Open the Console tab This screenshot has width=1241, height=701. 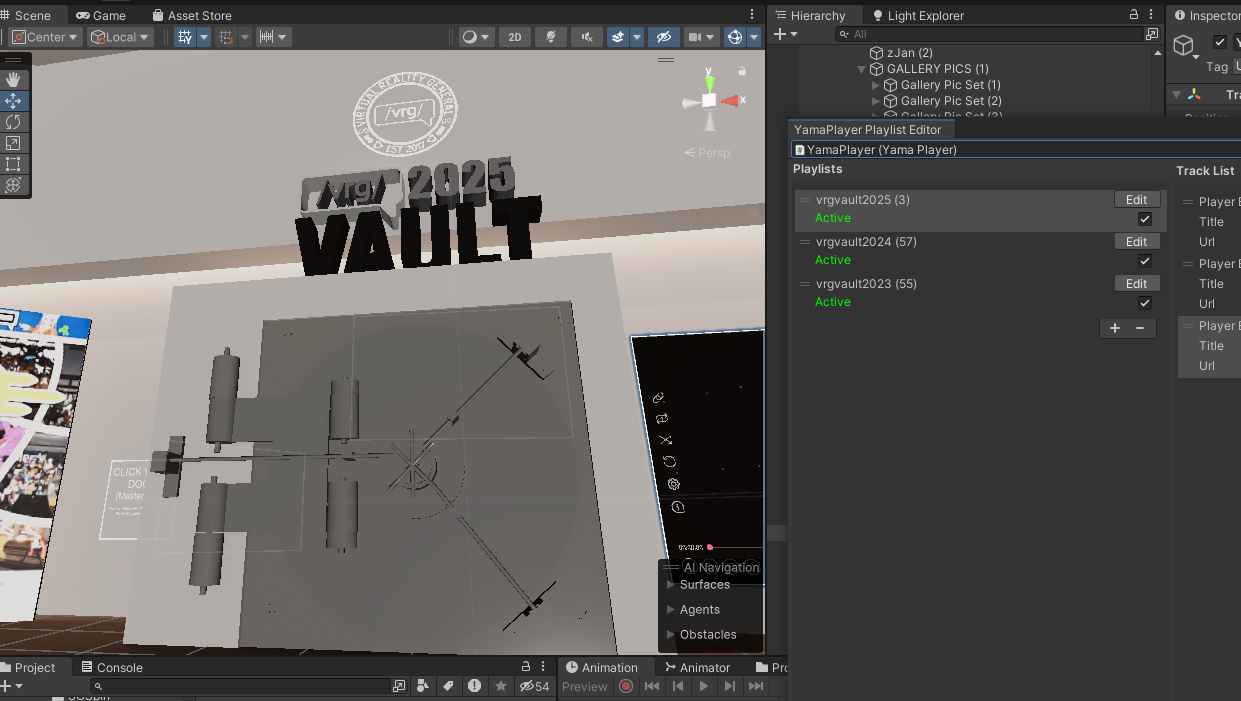(x=118, y=667)
